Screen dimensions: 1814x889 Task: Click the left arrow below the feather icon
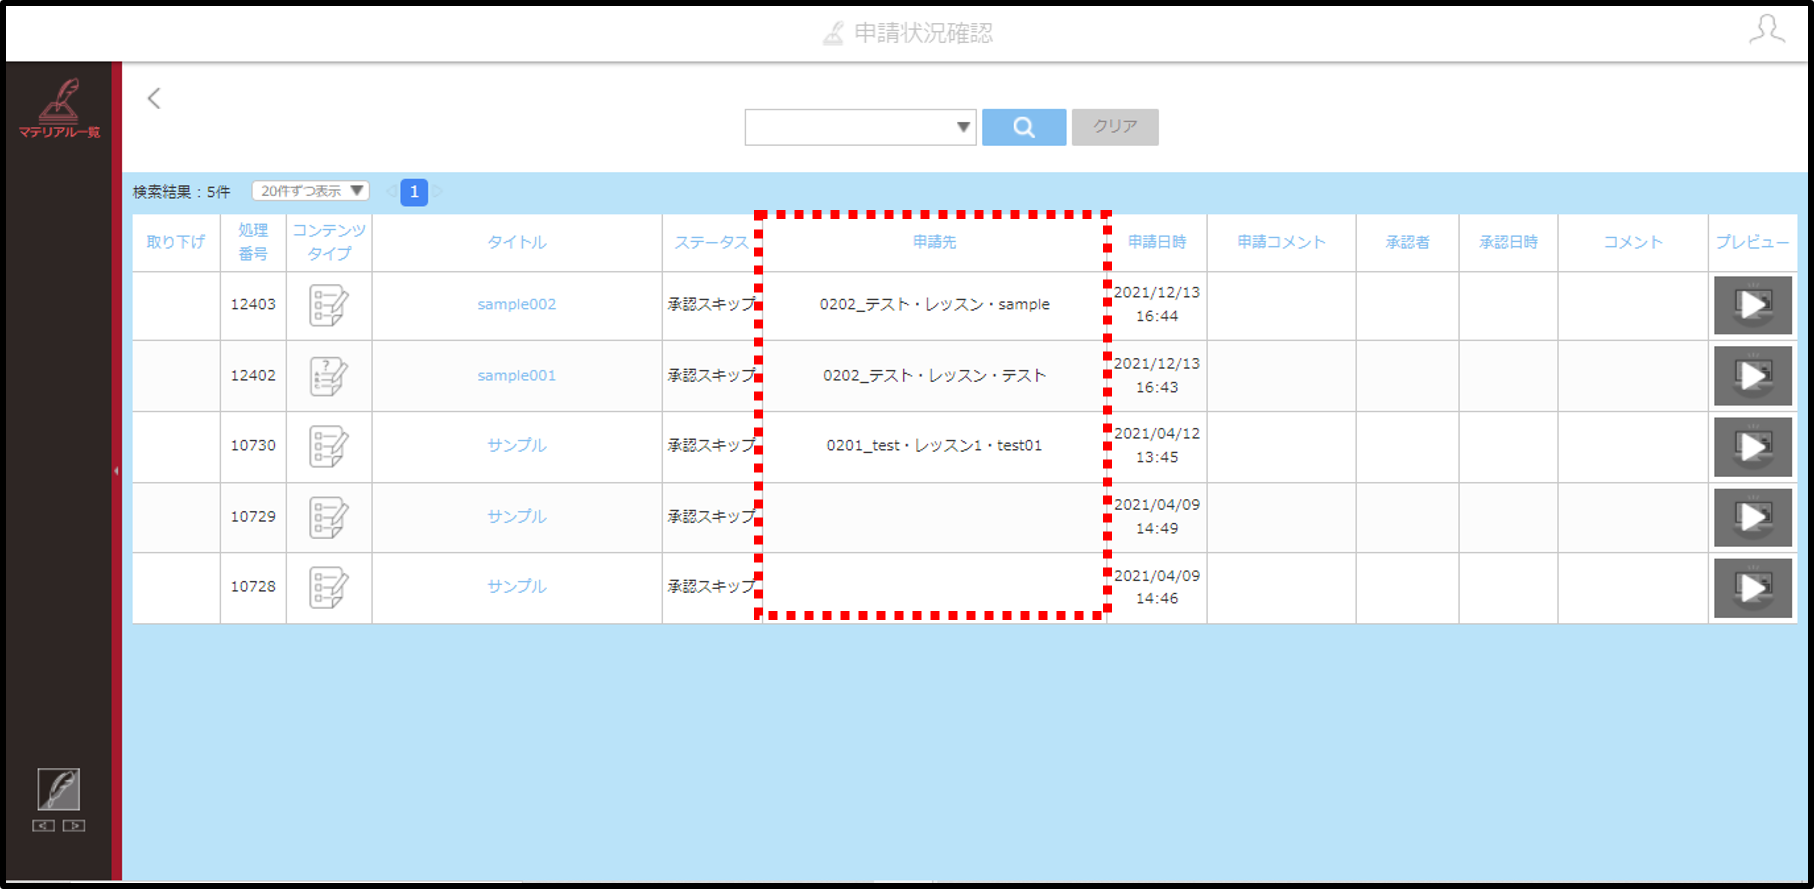pyautogui.click(x=43, y=826)
